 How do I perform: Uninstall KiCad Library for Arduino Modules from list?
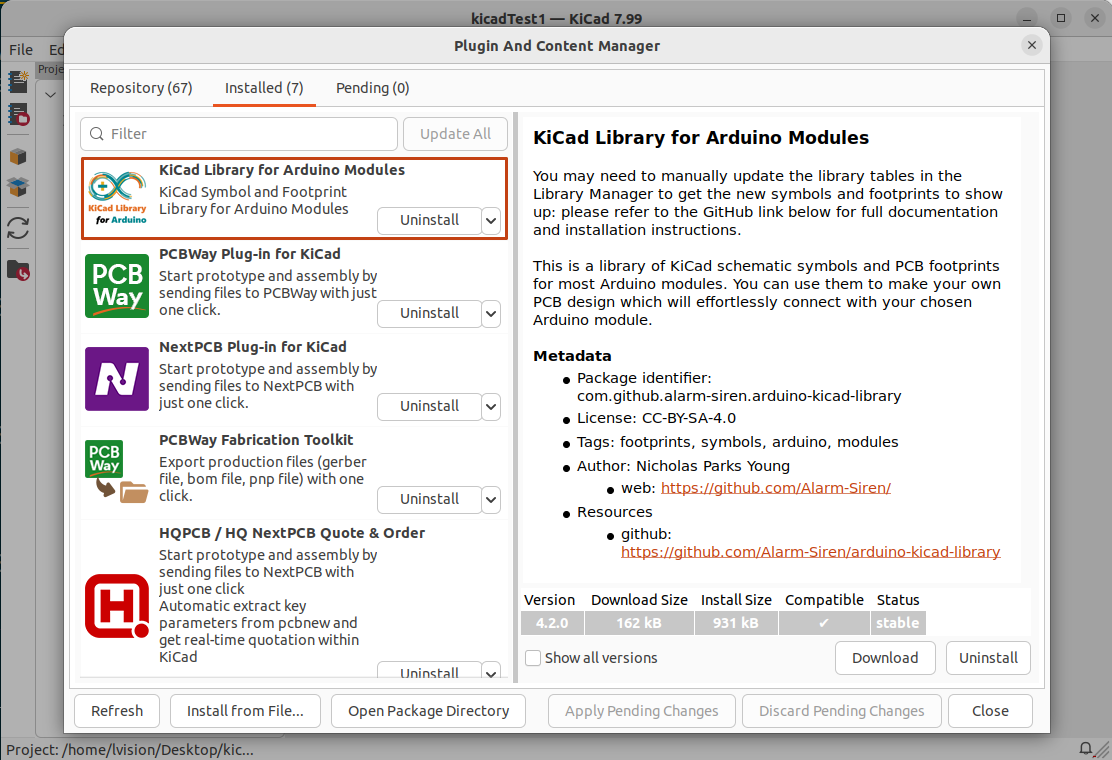[x=429, y=220]
